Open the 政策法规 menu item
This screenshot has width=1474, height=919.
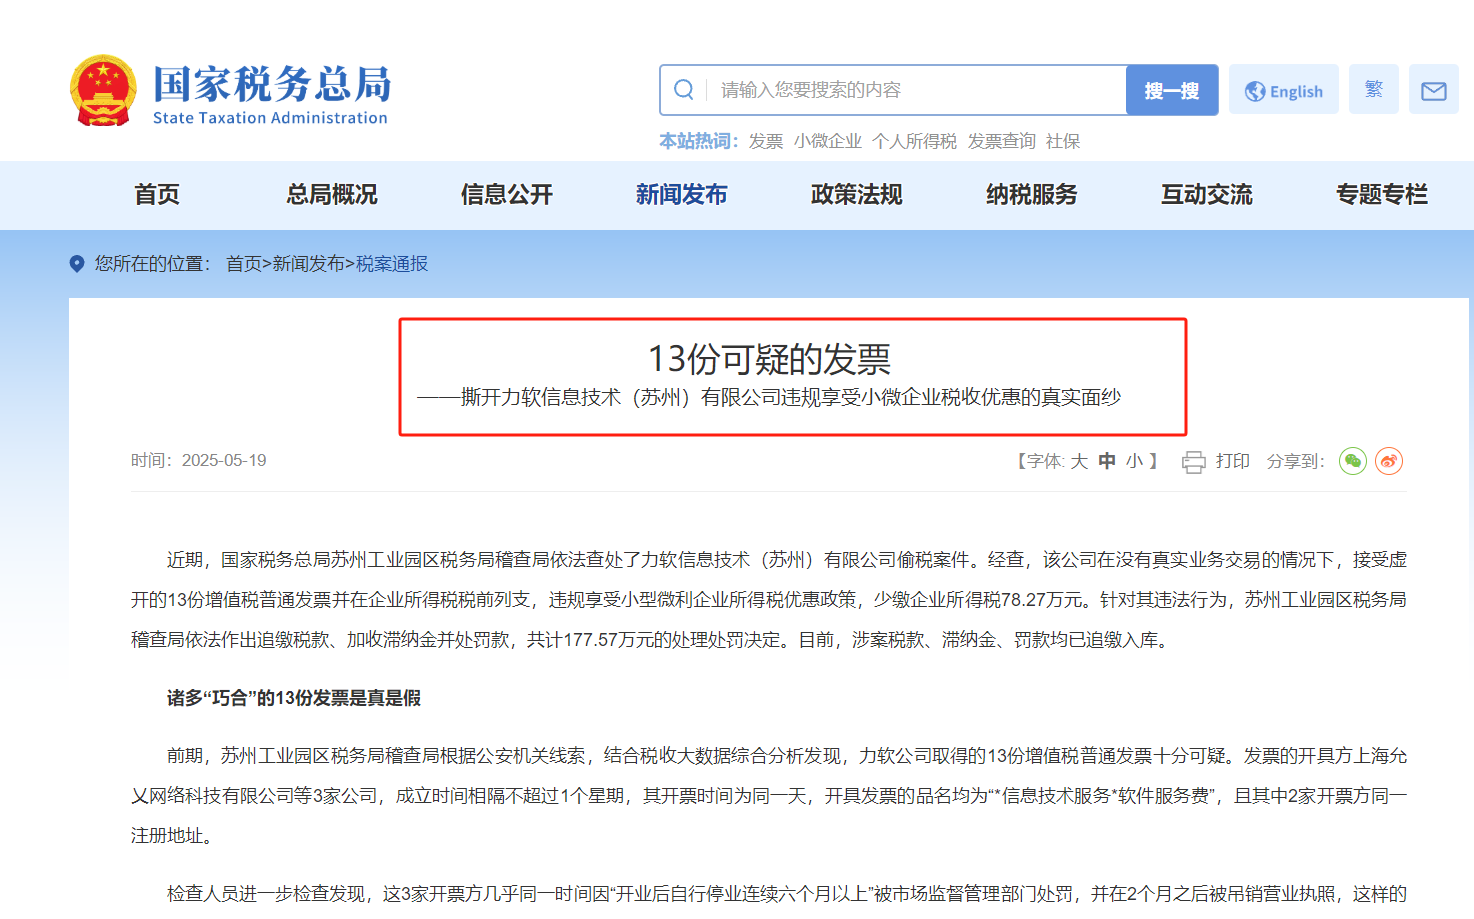tap(857, 195)
